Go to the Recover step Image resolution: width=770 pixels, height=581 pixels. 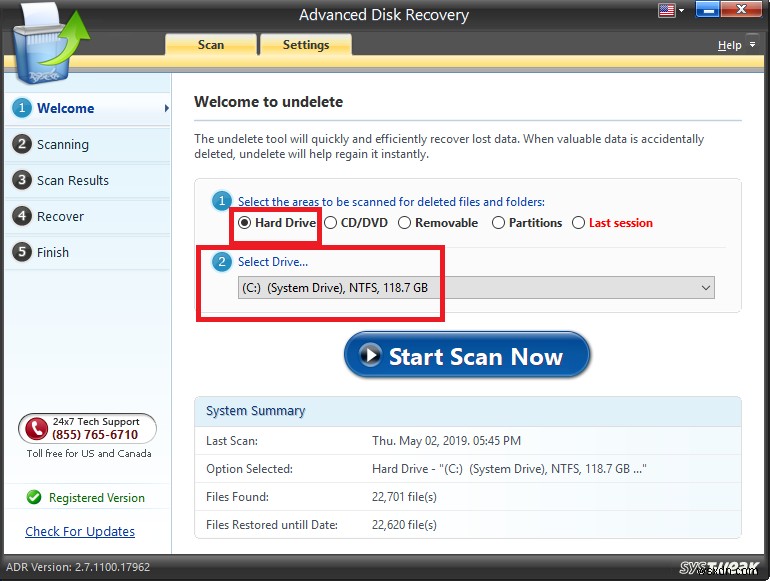coord(88,216)
